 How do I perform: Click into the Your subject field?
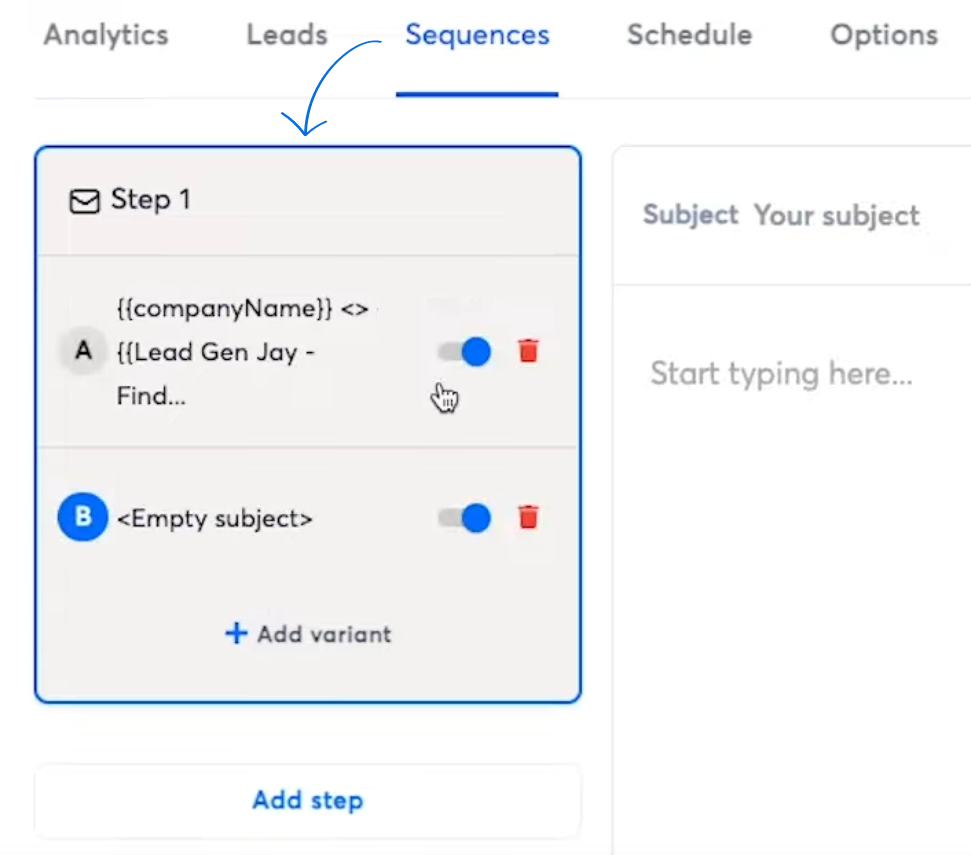[836, 216]
